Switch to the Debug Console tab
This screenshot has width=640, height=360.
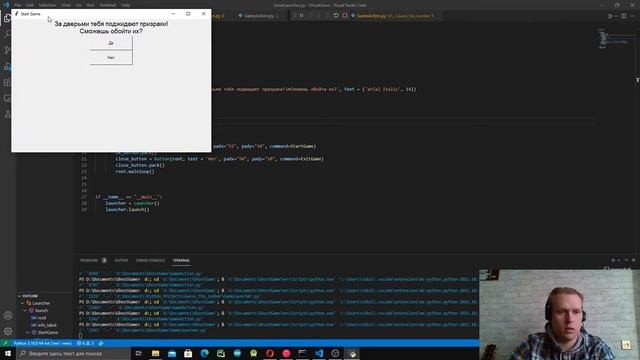coord(150,260)
